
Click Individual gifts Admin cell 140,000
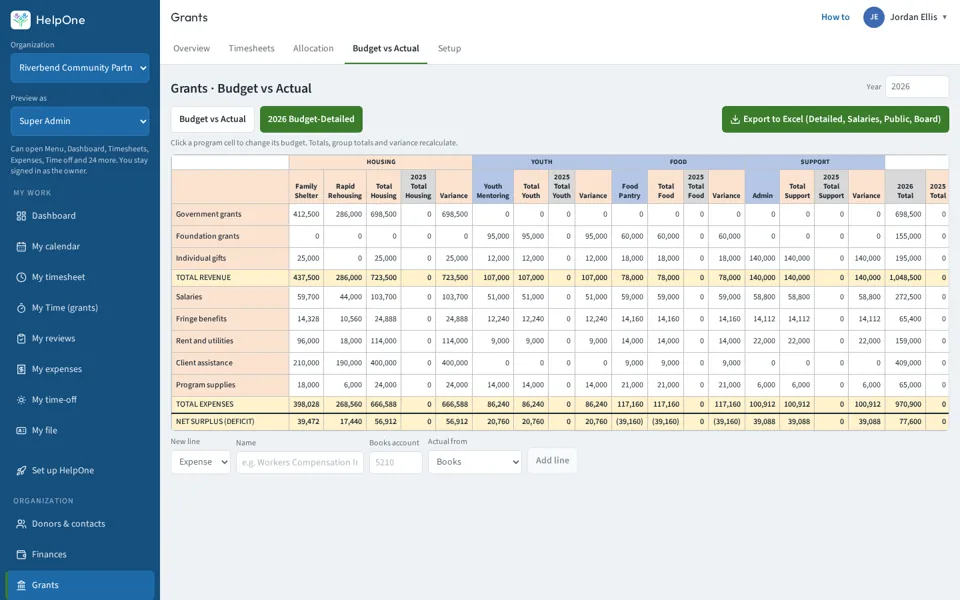[762, 258]
